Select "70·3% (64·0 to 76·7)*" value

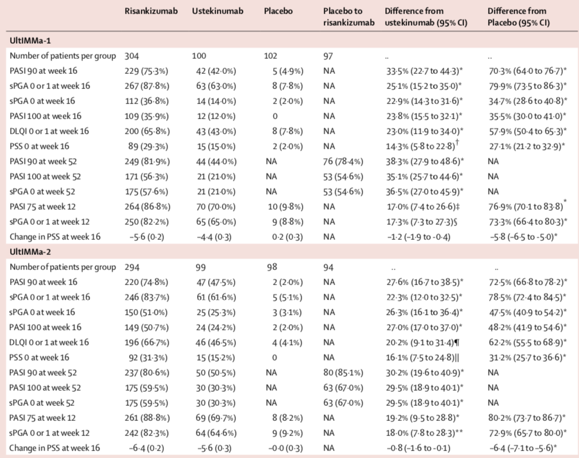coord(527,71)
